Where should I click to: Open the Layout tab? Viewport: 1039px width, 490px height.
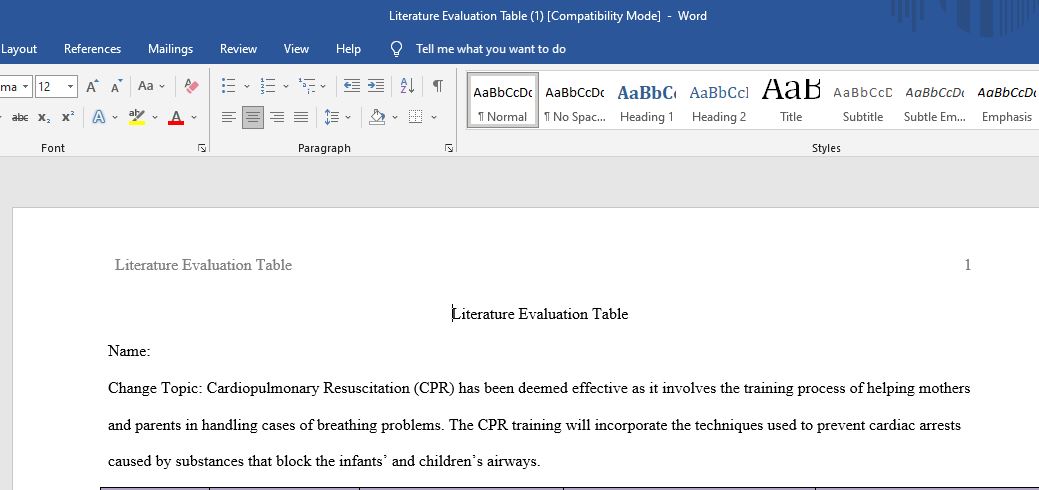point(19,49)
